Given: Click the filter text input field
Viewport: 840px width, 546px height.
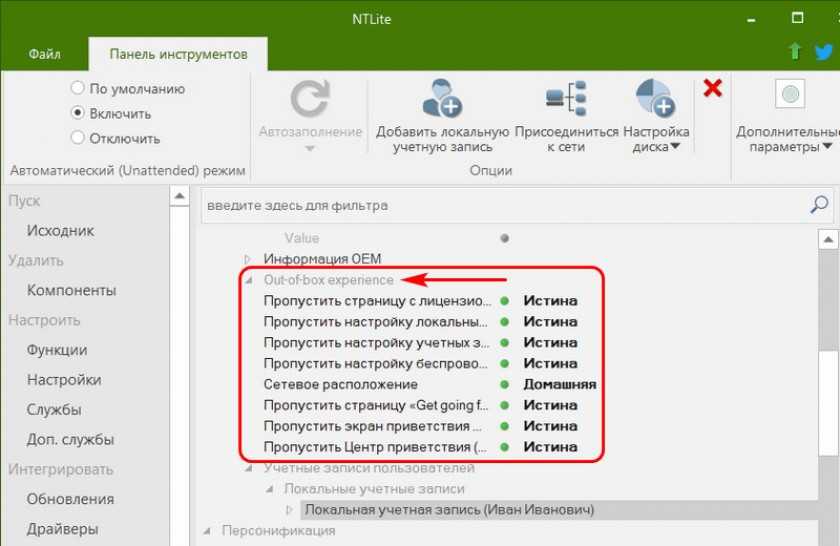Looking at the screenshot, I should [x=500, y=205].
